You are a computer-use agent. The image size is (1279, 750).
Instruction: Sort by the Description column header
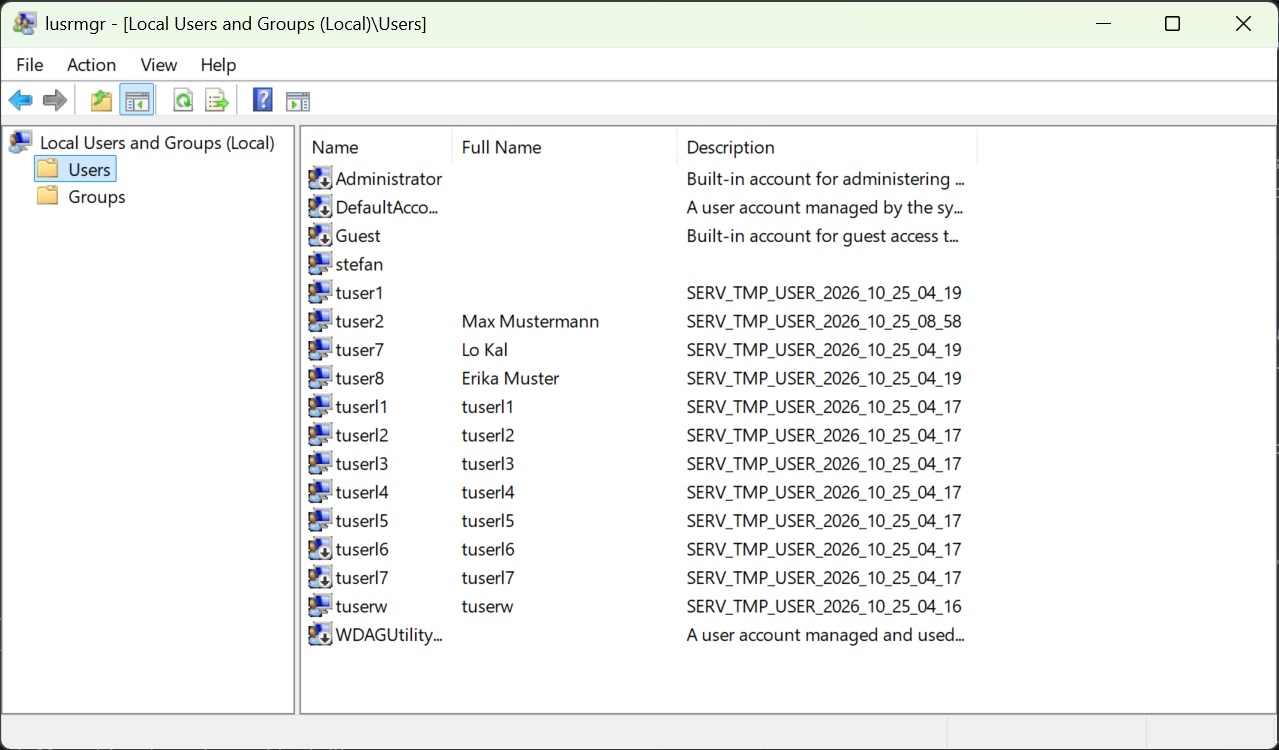(x=827, y=147)
